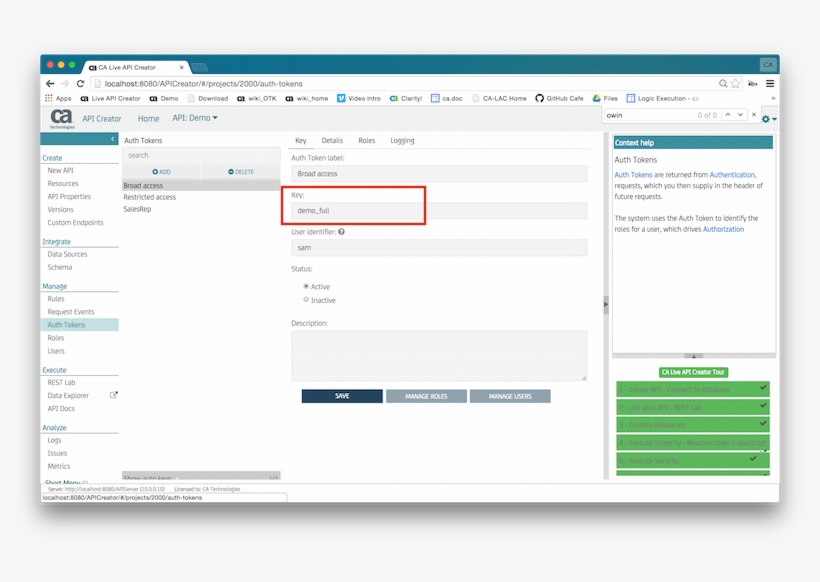
Task: Collapse Context help with up triangle
Action: (x=694, y=356)
